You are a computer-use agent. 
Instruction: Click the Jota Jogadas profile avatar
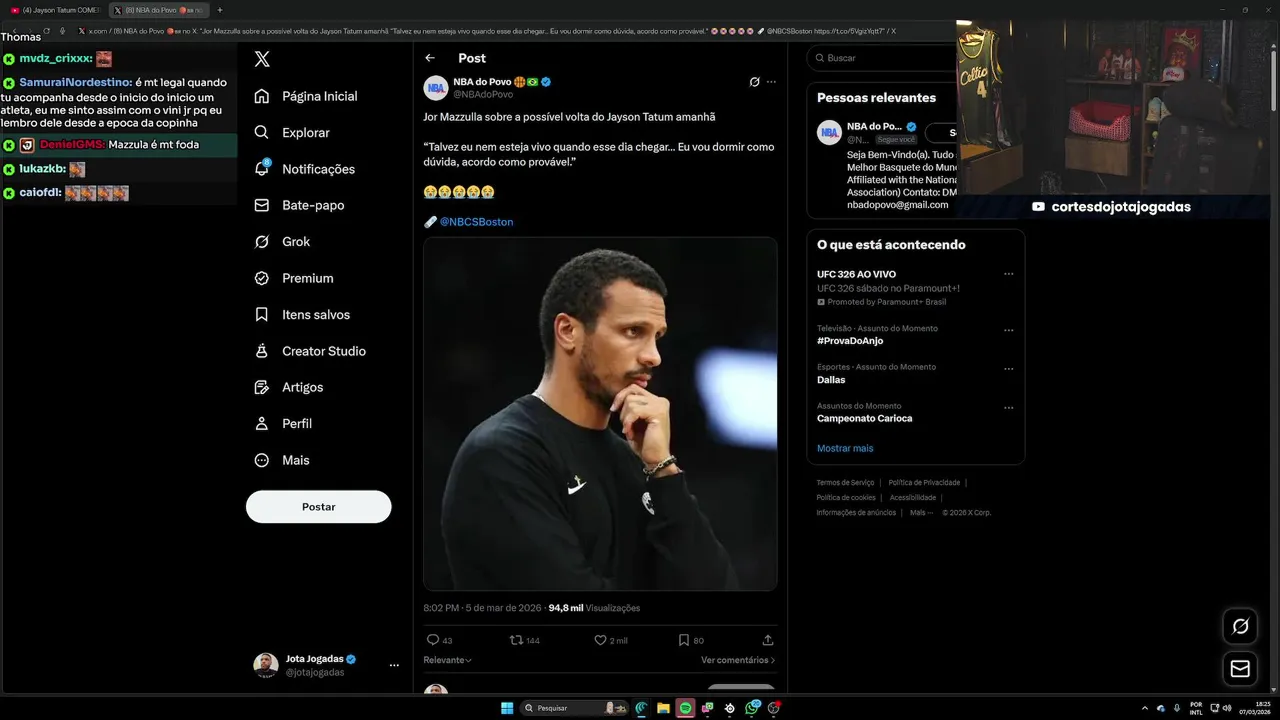coord(266,665)
